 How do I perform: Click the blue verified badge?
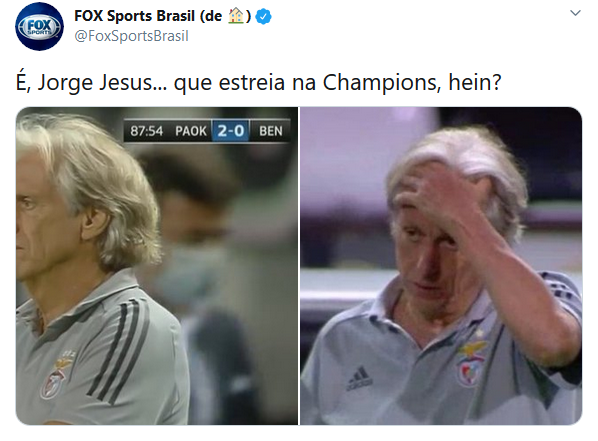tap(264, 16)
